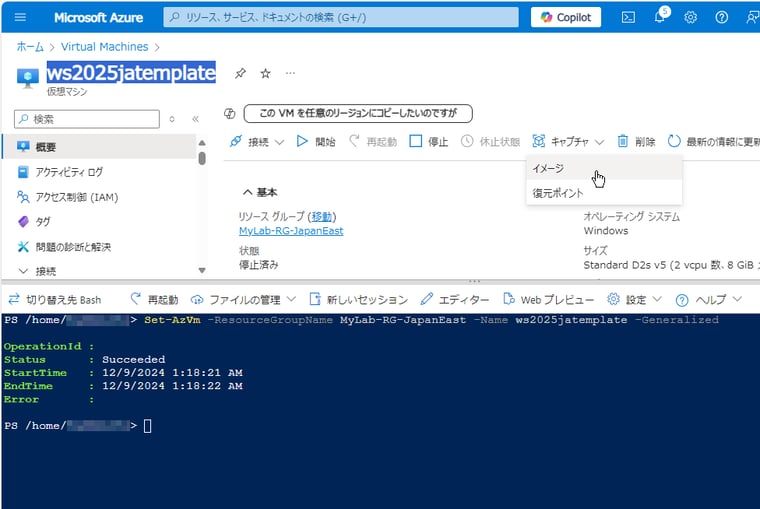Open the help question mark in the header

[722, 17]
